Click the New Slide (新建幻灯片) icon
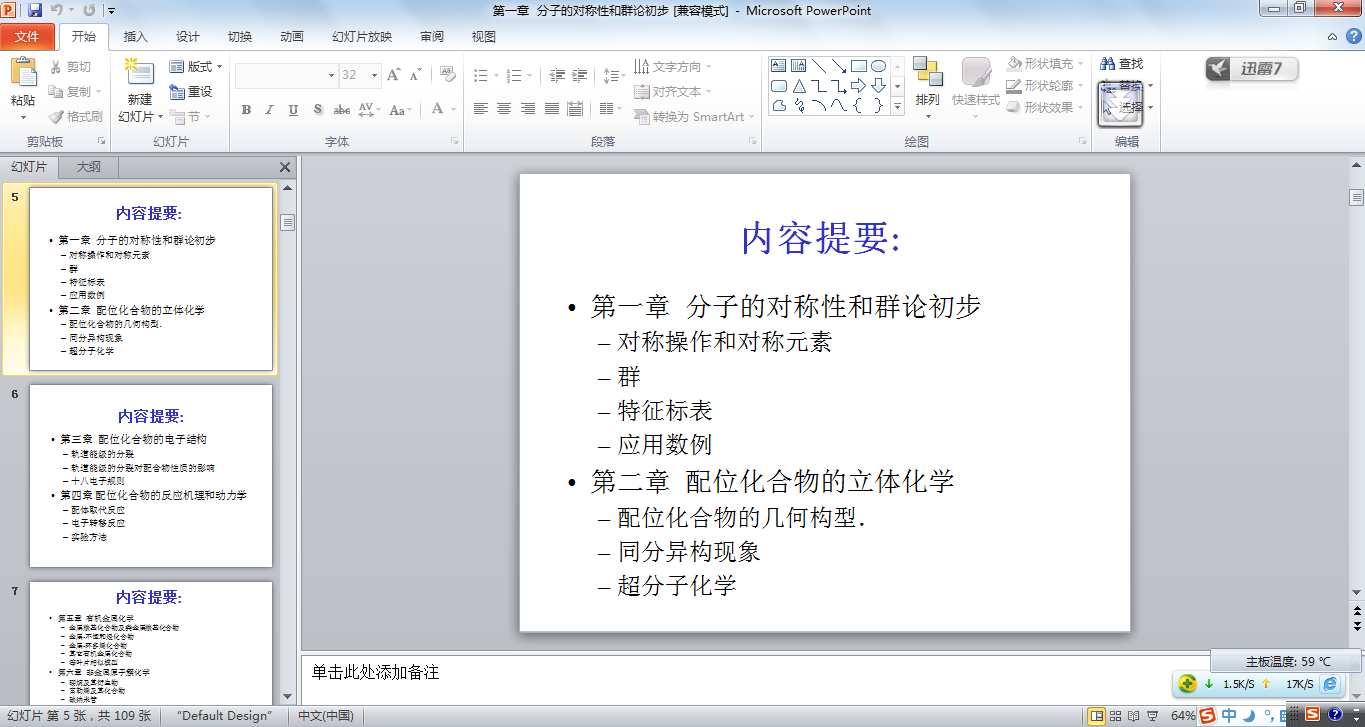1365x727 pixels. click(139, 73)
